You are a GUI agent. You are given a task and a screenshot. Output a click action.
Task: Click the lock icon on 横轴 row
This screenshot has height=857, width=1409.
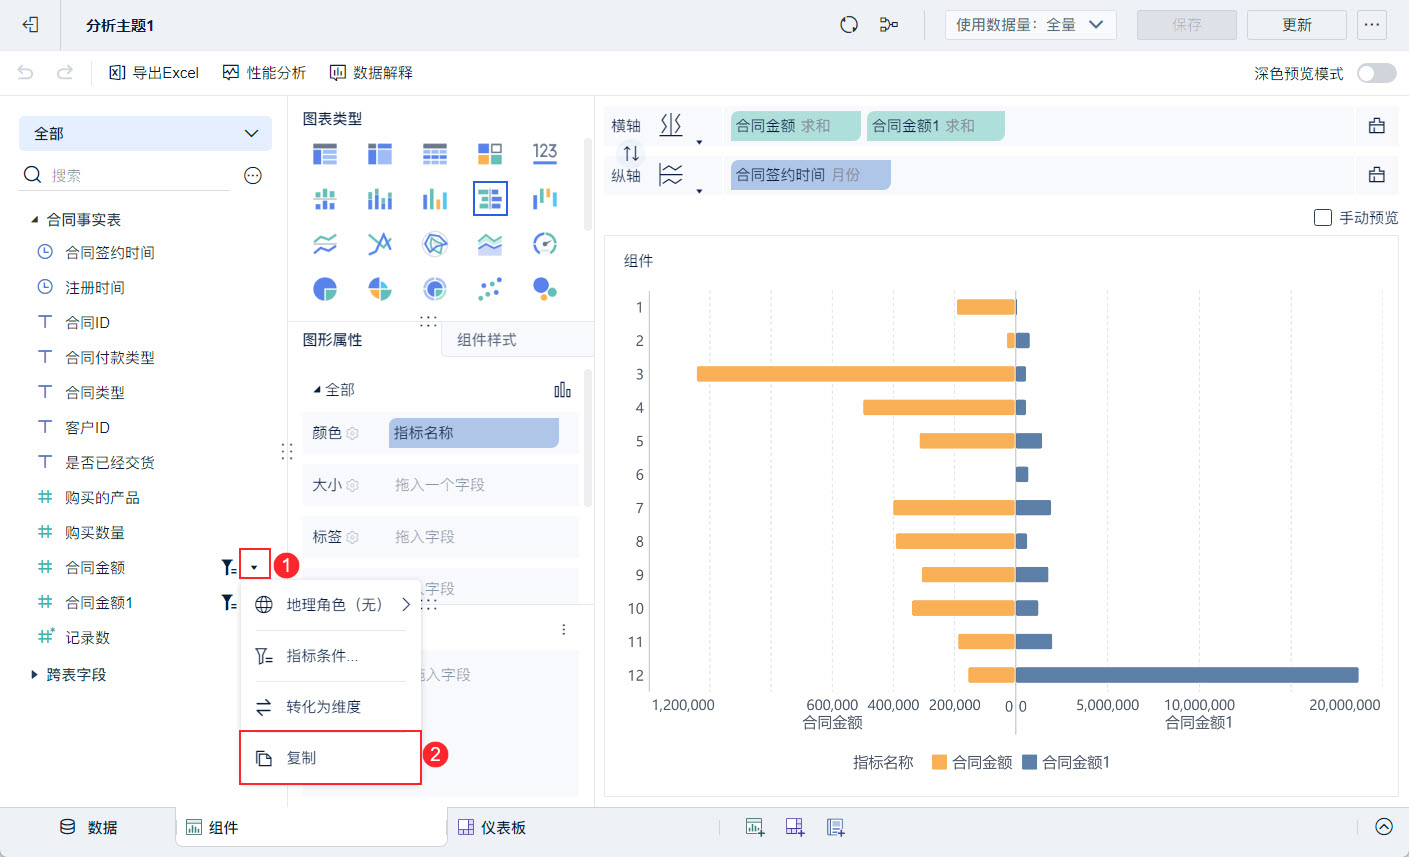[x=1377, y=126]
